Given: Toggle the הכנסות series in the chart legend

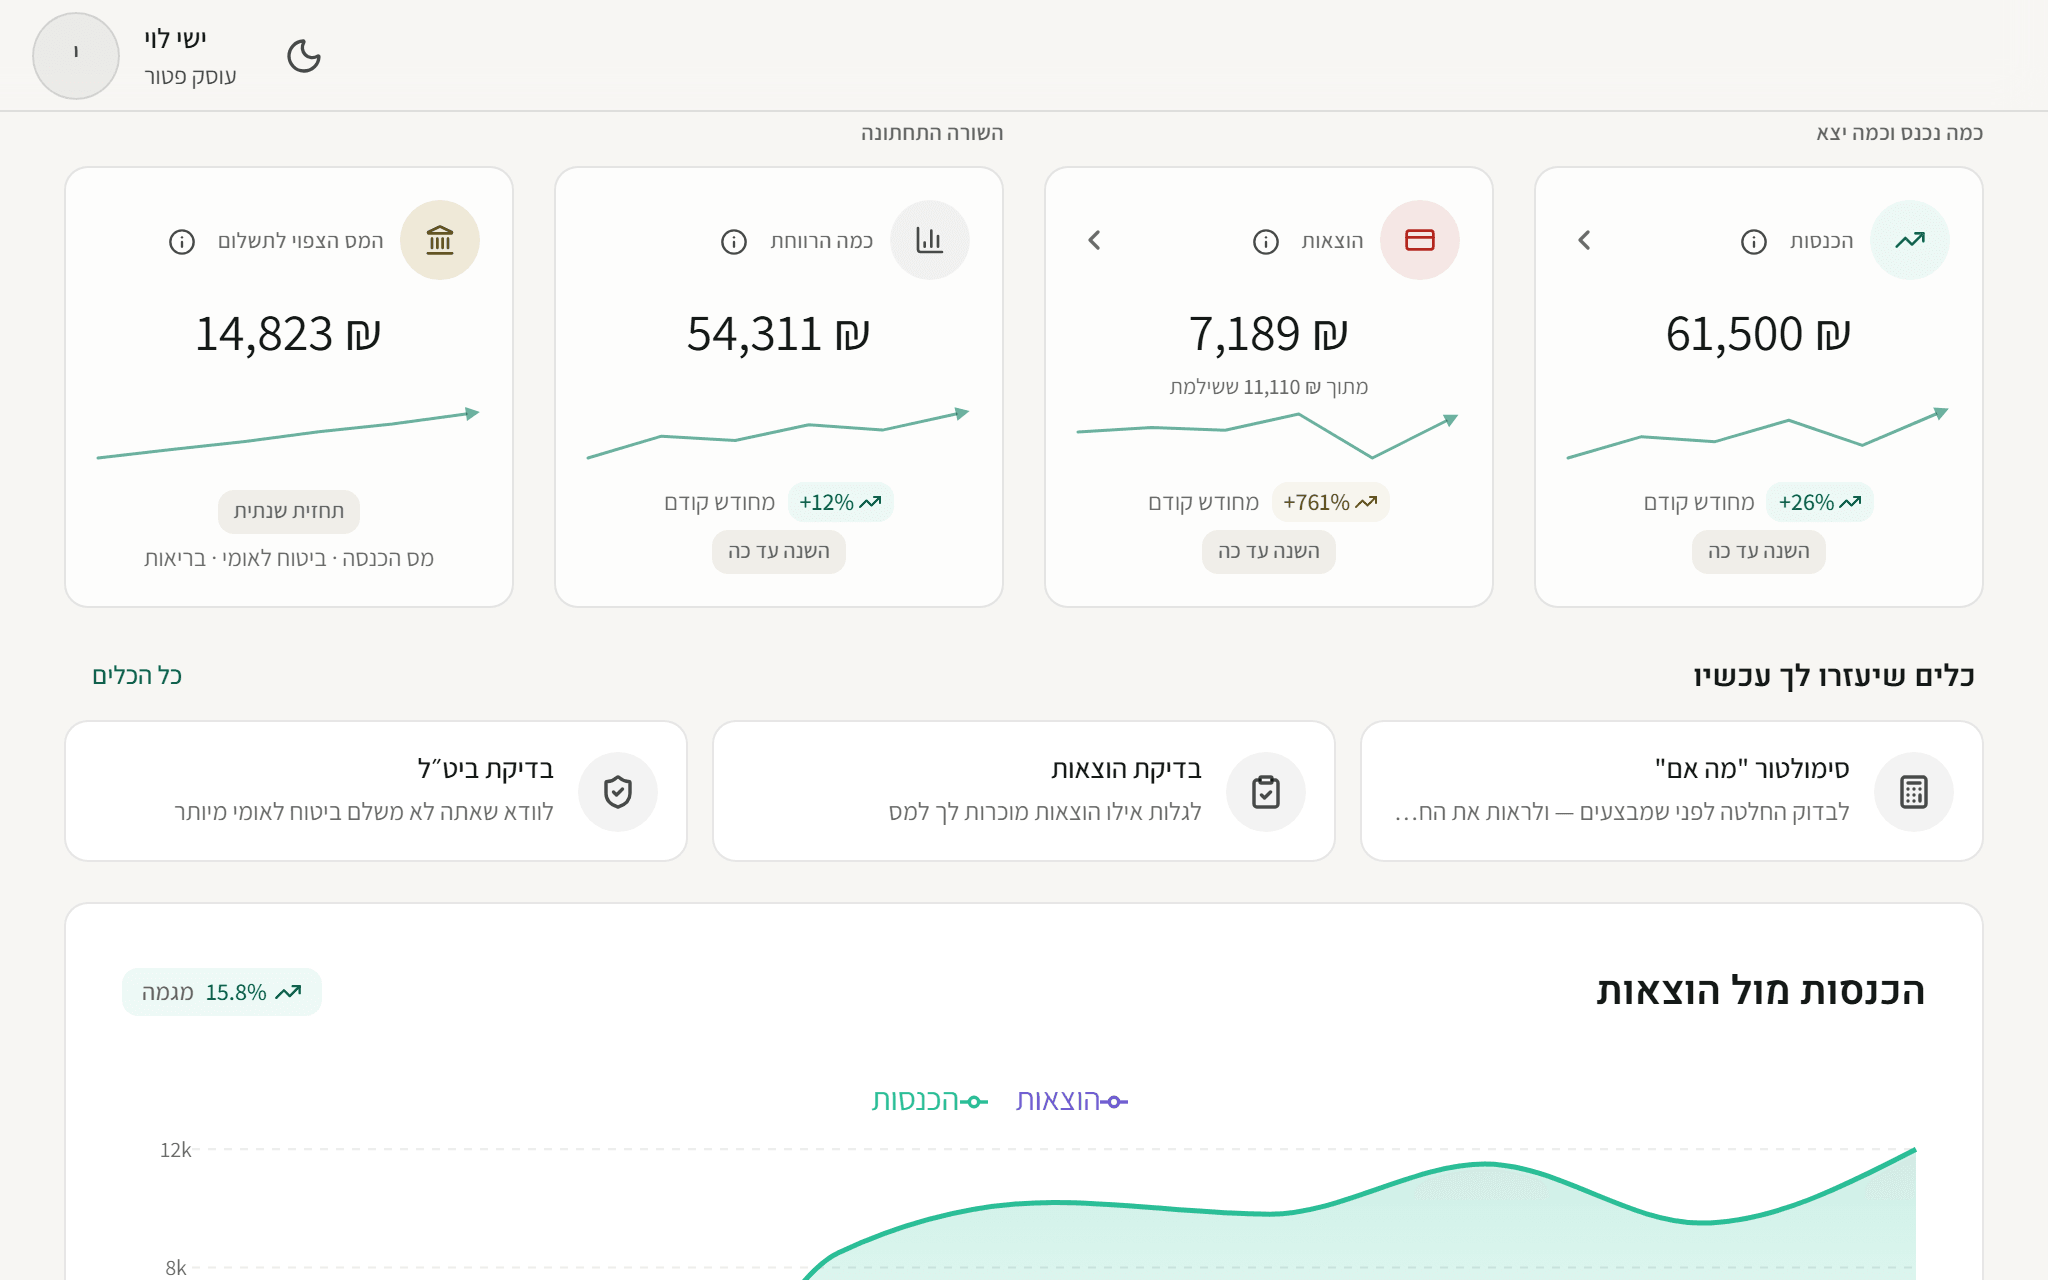Looking at the screenshot, I should [x=930, y=1101].
